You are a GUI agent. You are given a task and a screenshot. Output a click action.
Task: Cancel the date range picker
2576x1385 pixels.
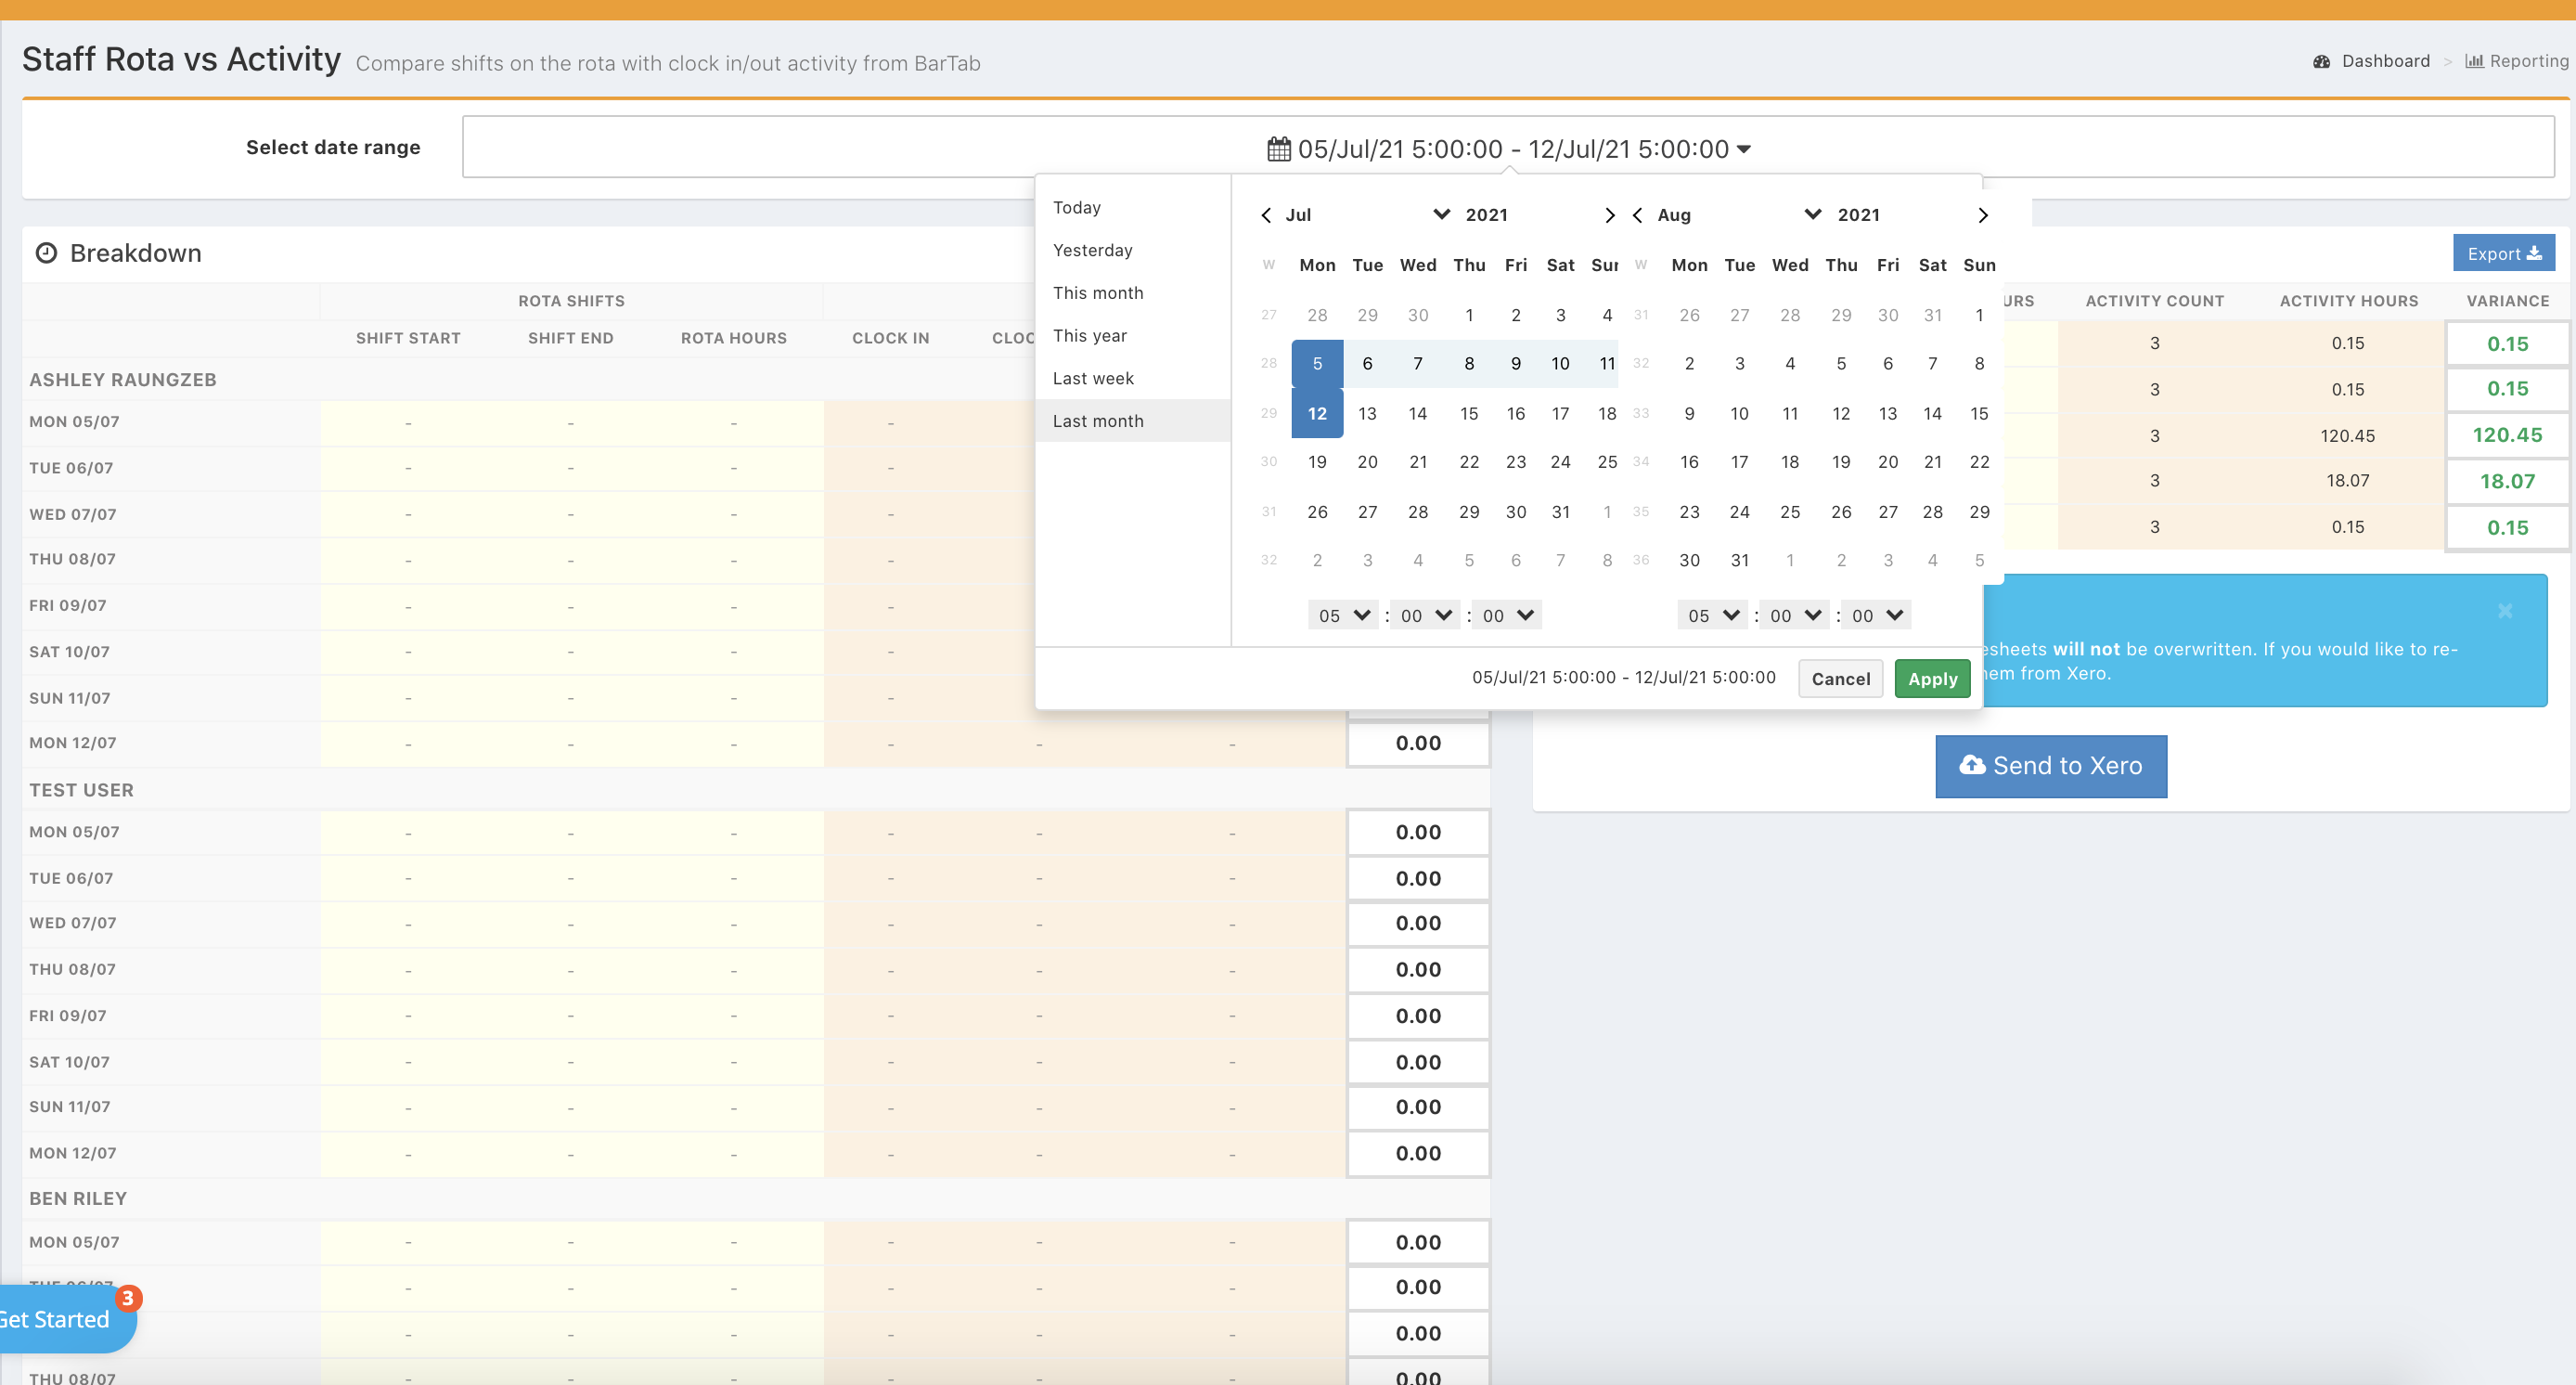pyautogui.click(x=1839, y=679)
